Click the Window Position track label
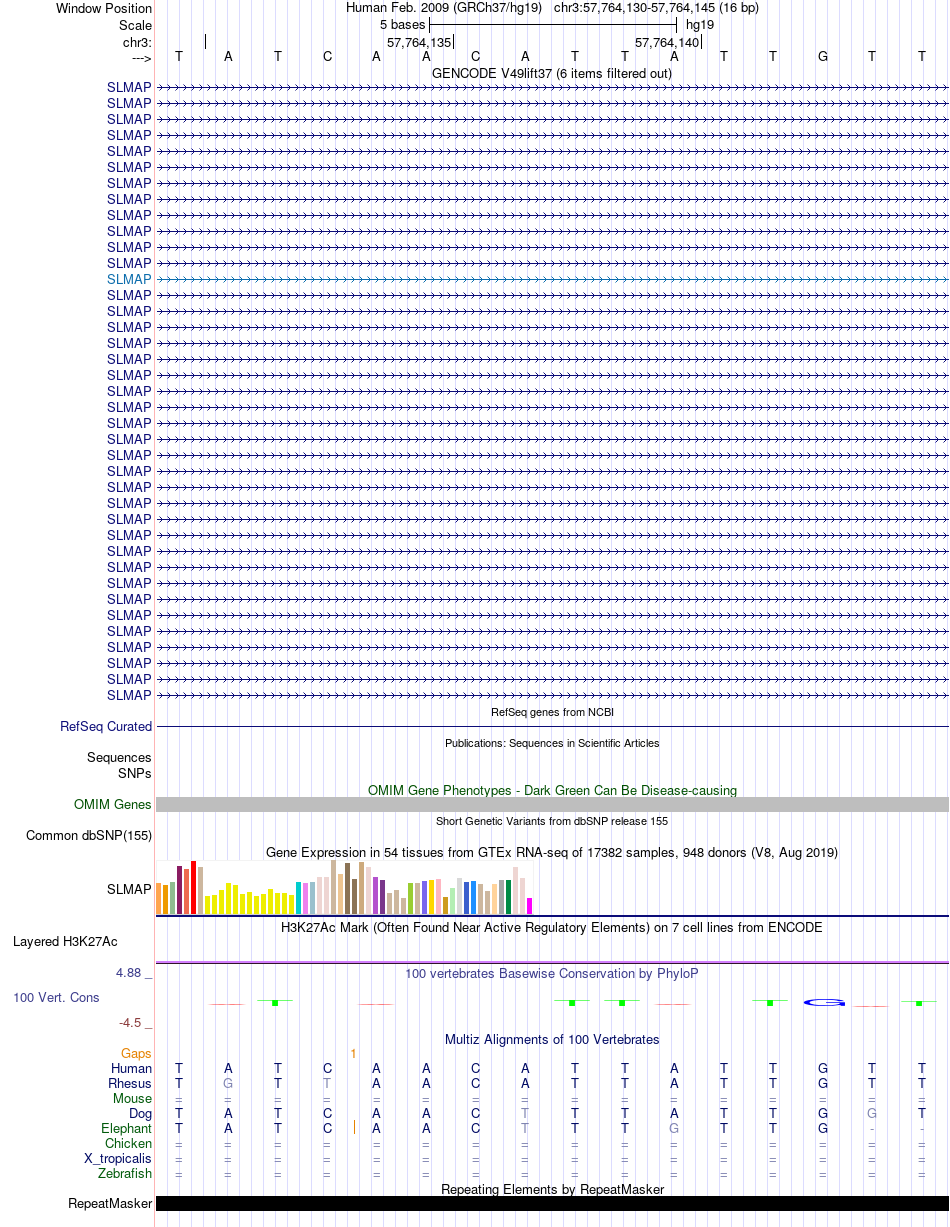 (103, 8)
